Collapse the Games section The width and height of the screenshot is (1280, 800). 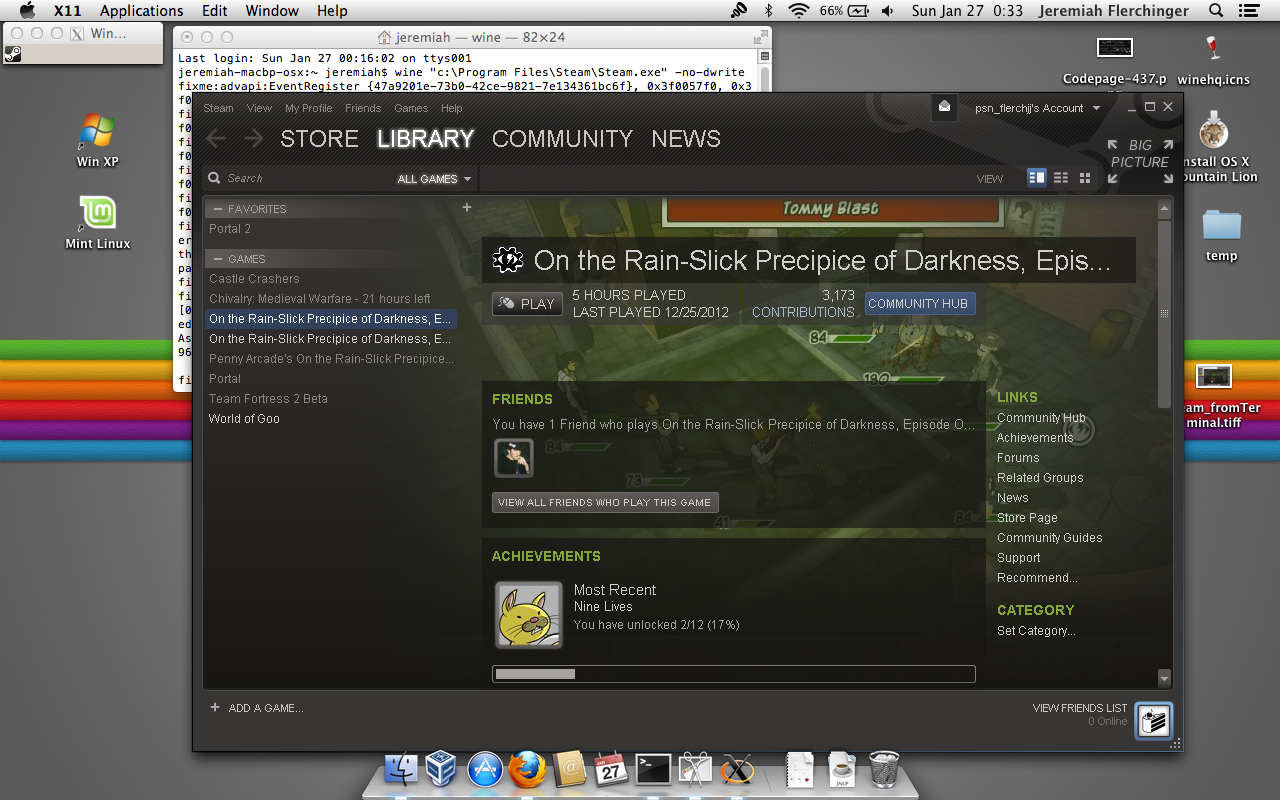point(218,259)
